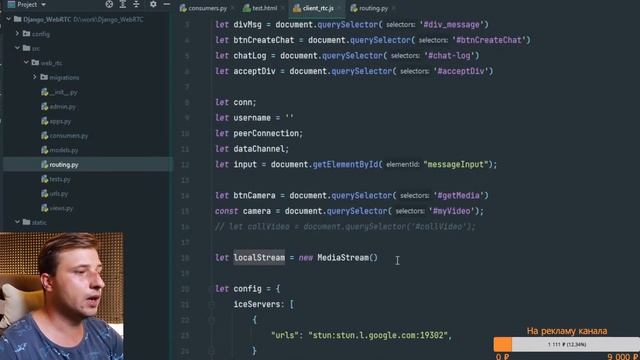640x360 pixels.
Task: Open apps.py in project tree
Action: tap(56, 121)
